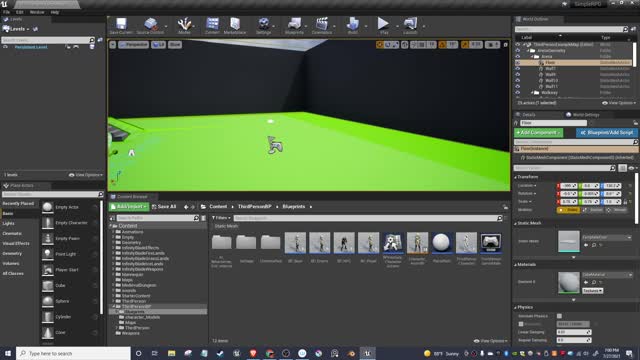Start the game with the Play icon
Screen dimensions: 640x360
pyautogui.click(x=383, y=25)
